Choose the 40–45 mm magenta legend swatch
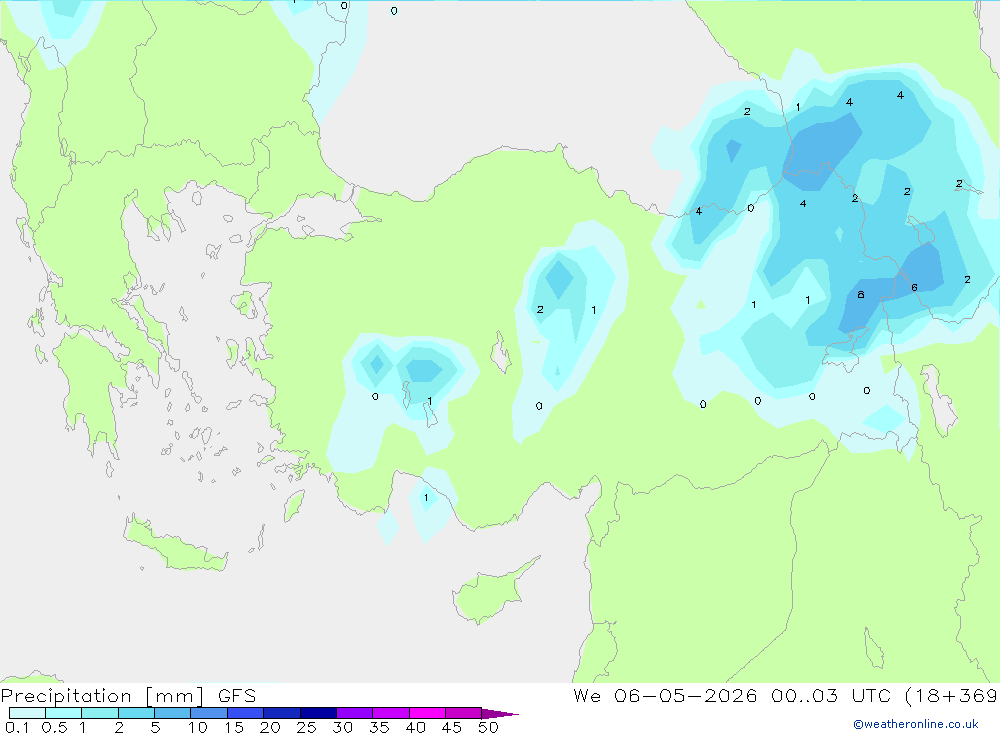Screen dimensions: 1000x733 click(x=427, y=713)
